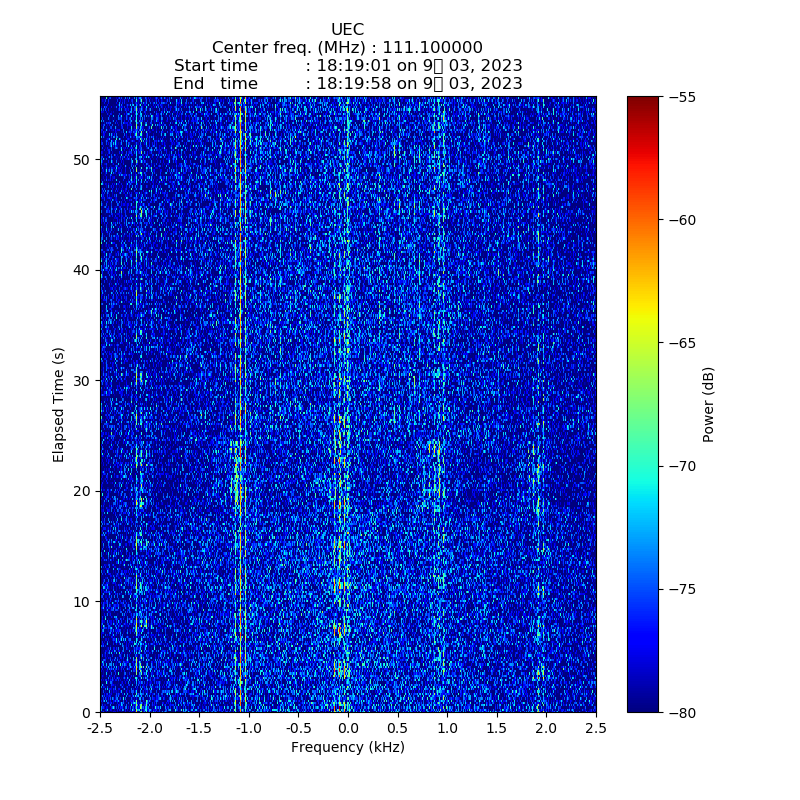This screenshot has width=800, height=800.
Task: Click the -2.5 frequency tick label
Action: click(x=99, y=729)
